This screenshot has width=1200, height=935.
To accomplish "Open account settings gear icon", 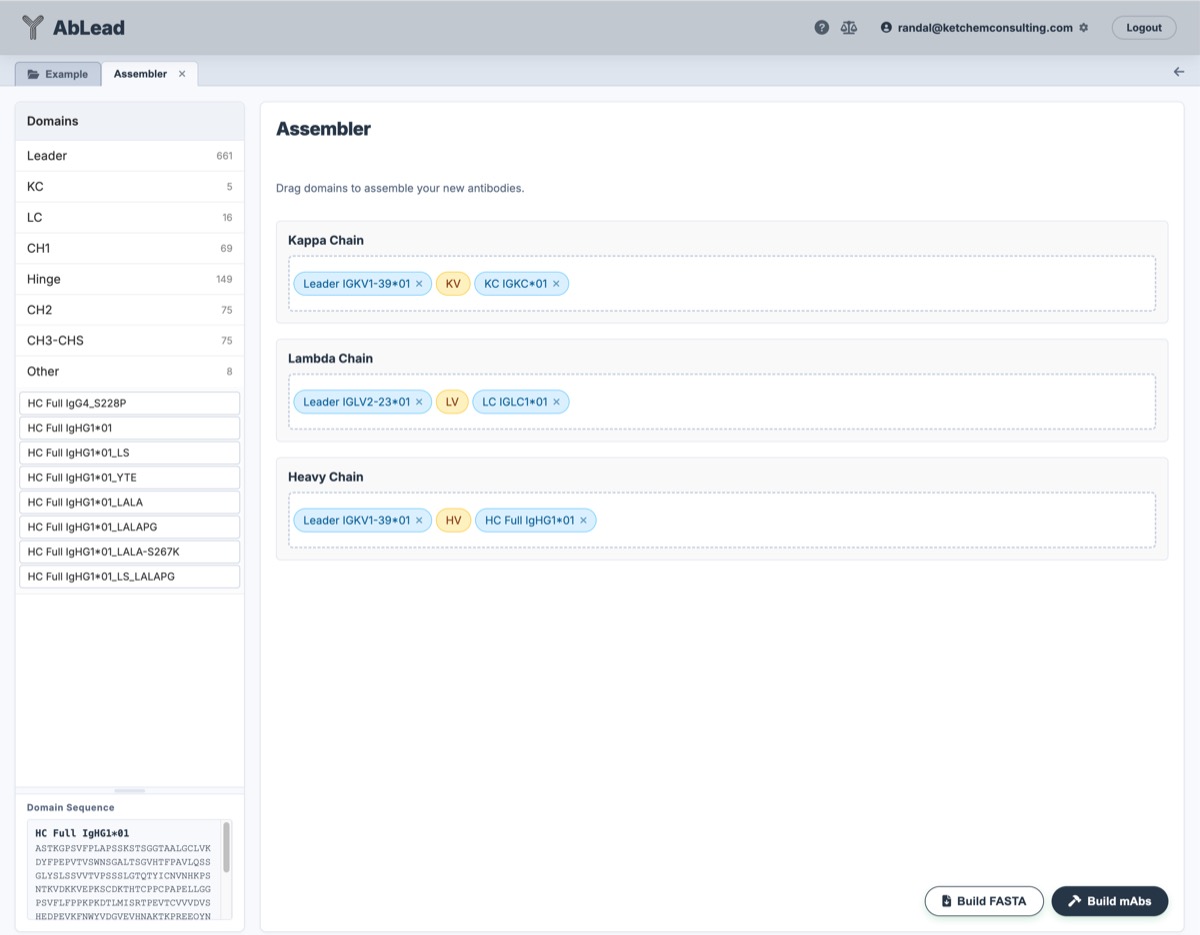I will pos(1083,28).
